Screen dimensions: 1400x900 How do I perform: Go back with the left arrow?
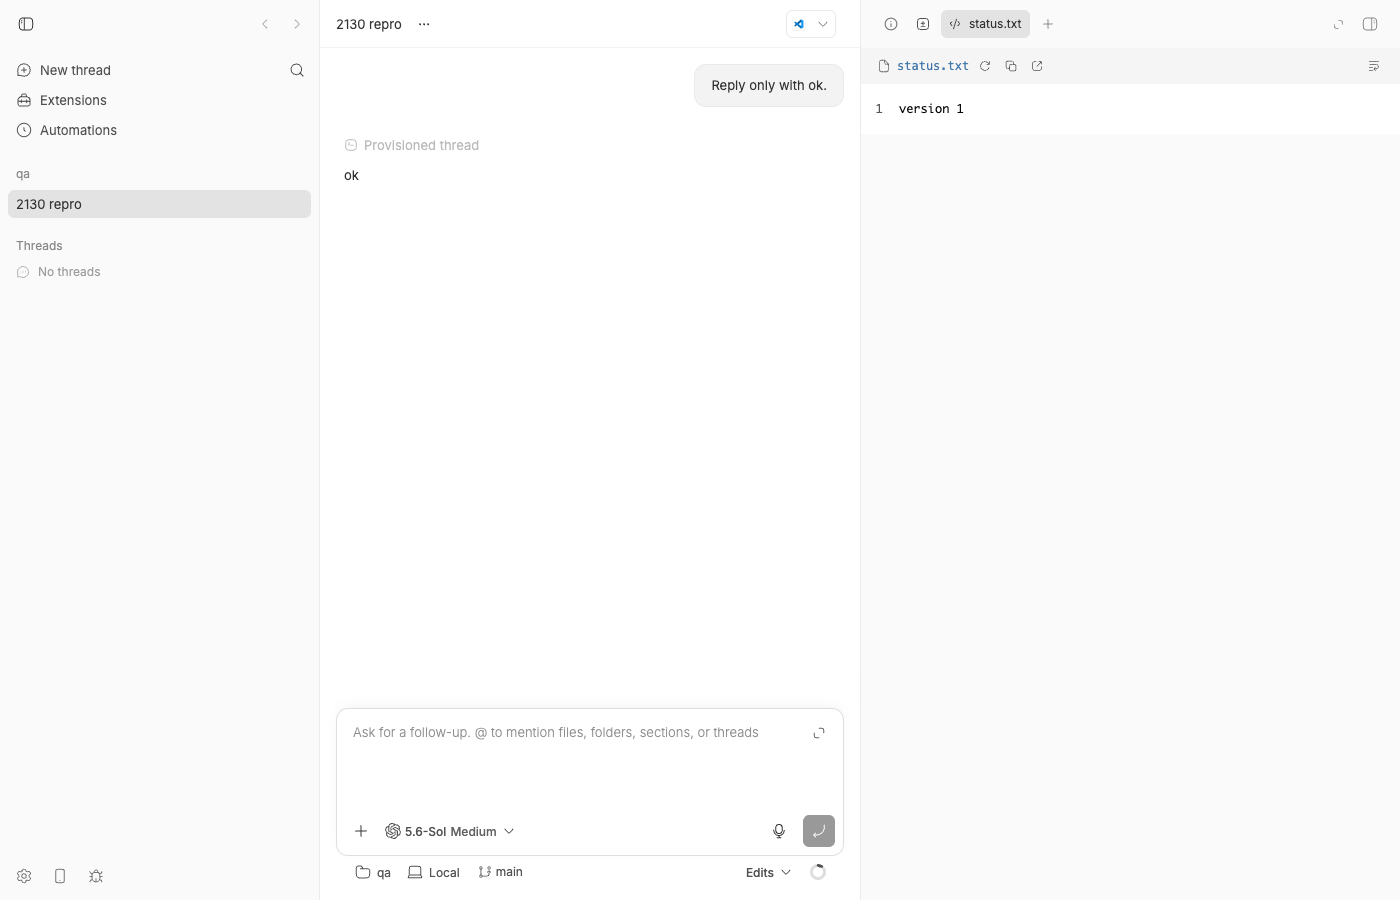[265, 24]
